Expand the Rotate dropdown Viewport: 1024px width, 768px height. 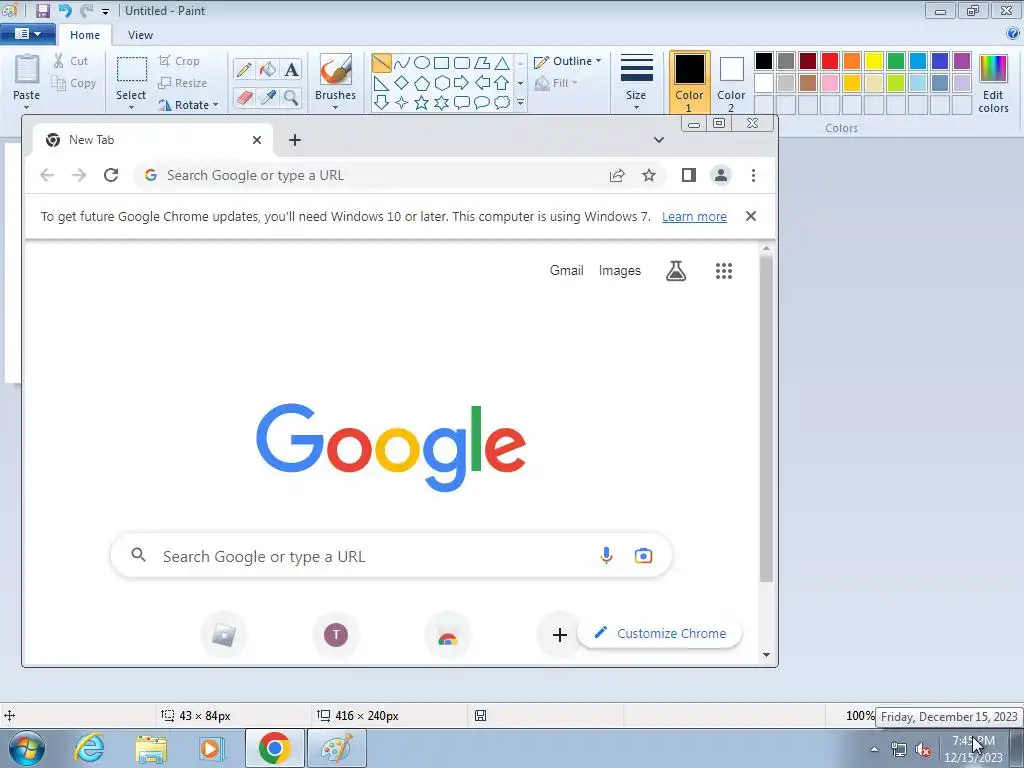[x=215, y=105]
